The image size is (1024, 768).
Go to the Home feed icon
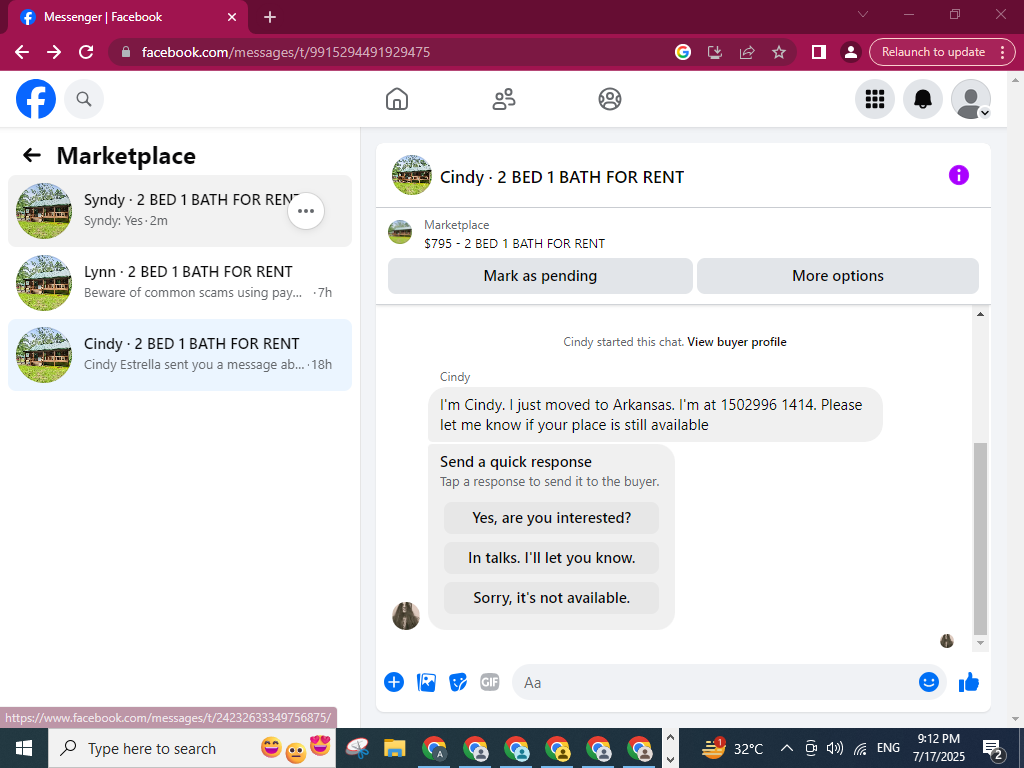point(397,99)
